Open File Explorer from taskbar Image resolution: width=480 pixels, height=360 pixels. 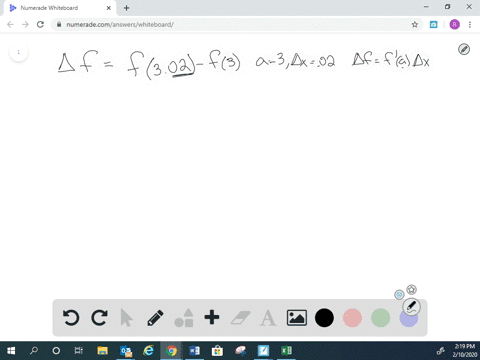[102, 351]
